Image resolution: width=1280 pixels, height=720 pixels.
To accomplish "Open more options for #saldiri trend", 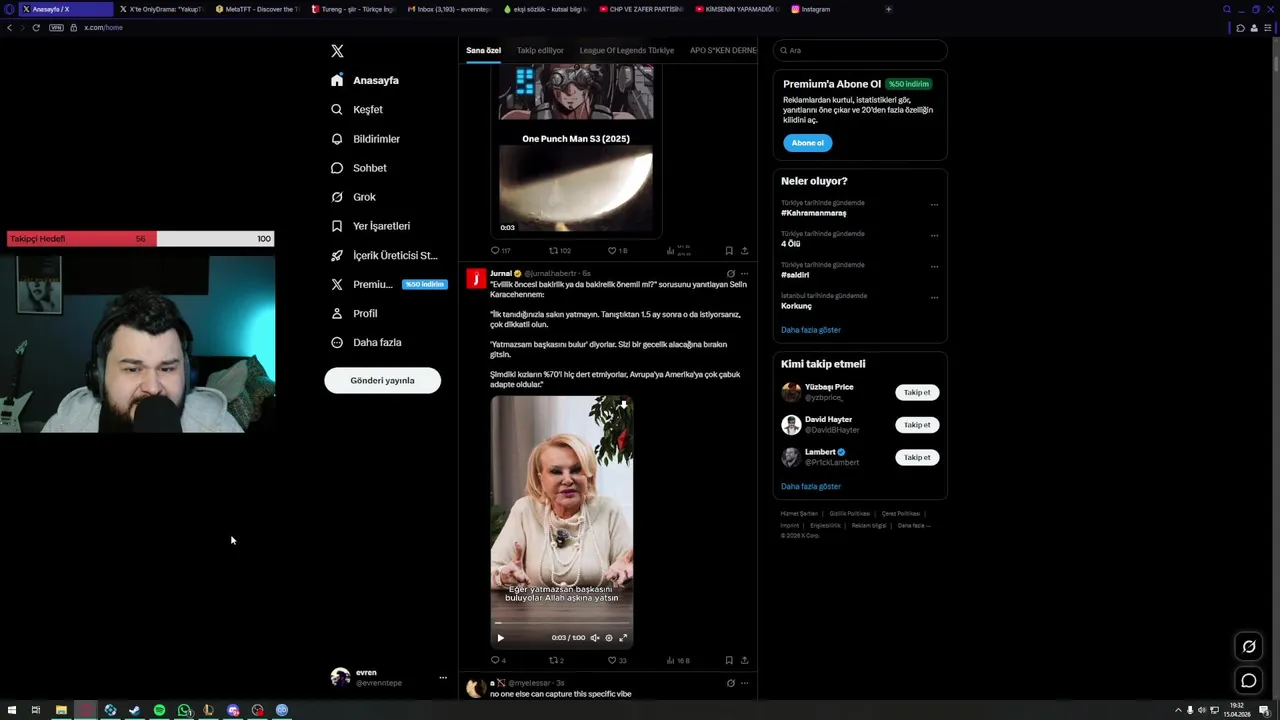I will pyautogui.click(x=934, y=266).
